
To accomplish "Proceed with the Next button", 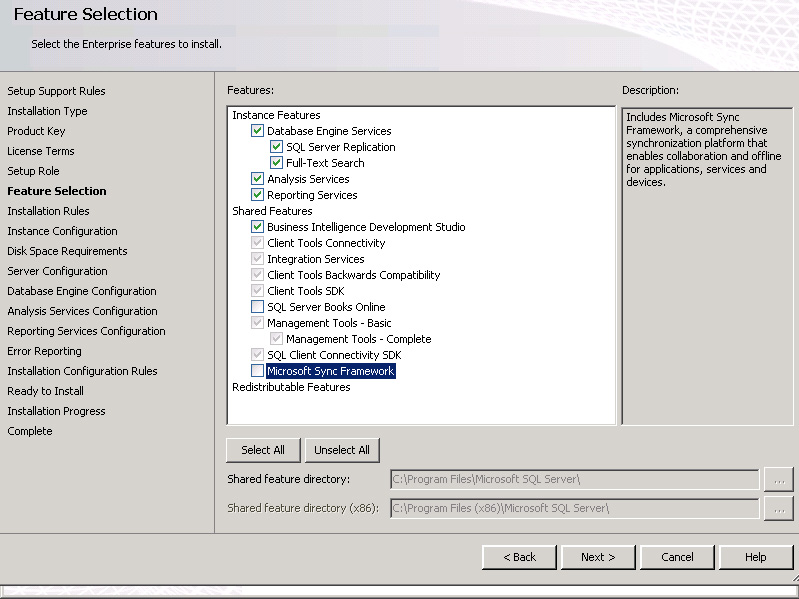I will tap(598, 557).
